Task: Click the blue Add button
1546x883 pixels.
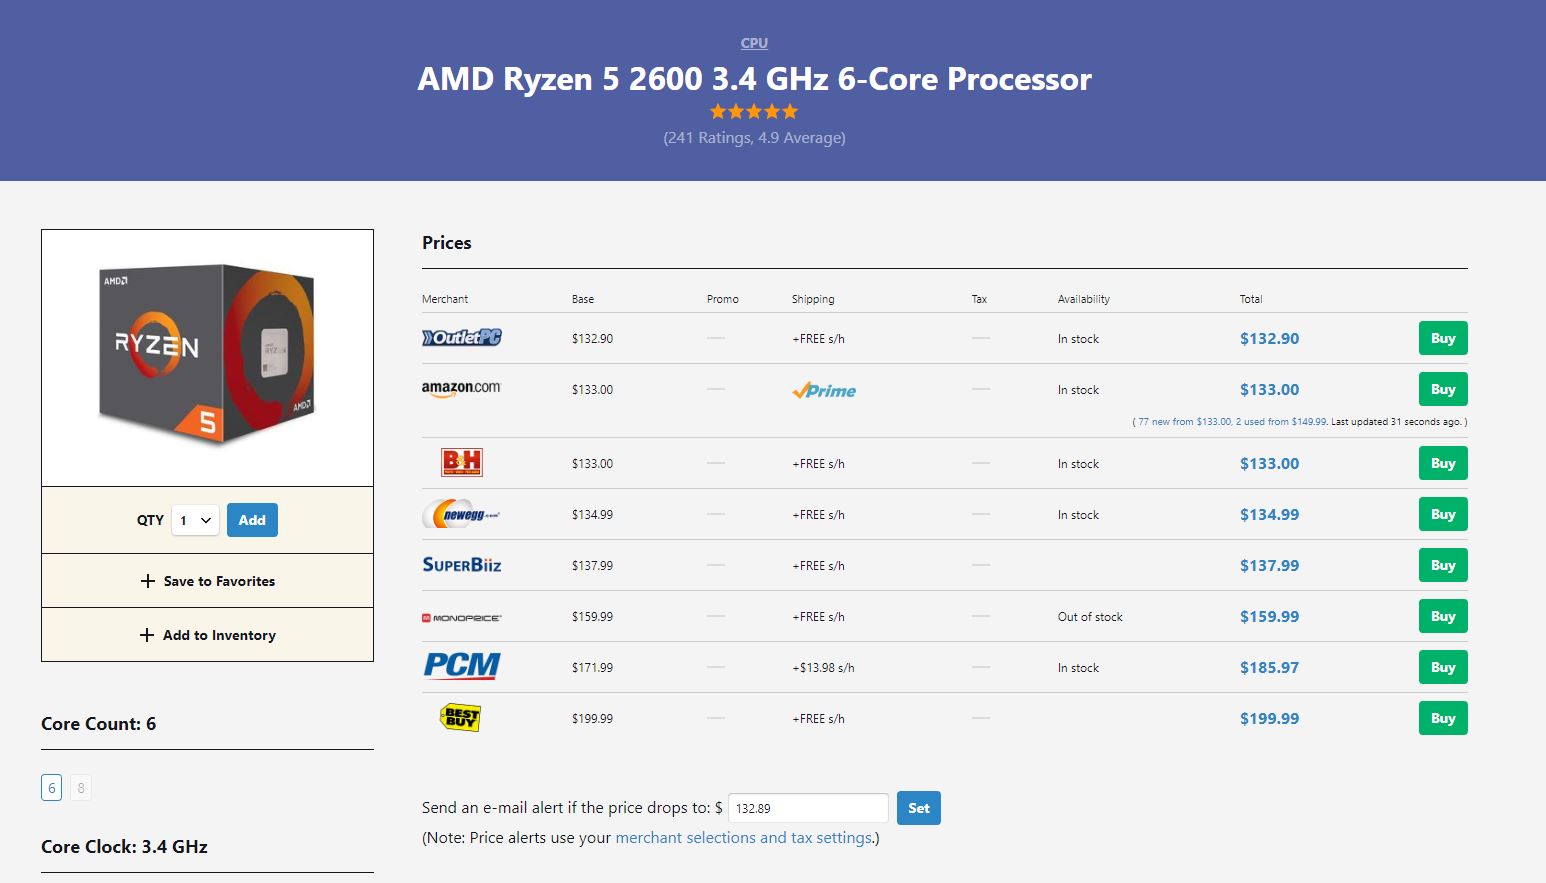Action: pos(252,520)
